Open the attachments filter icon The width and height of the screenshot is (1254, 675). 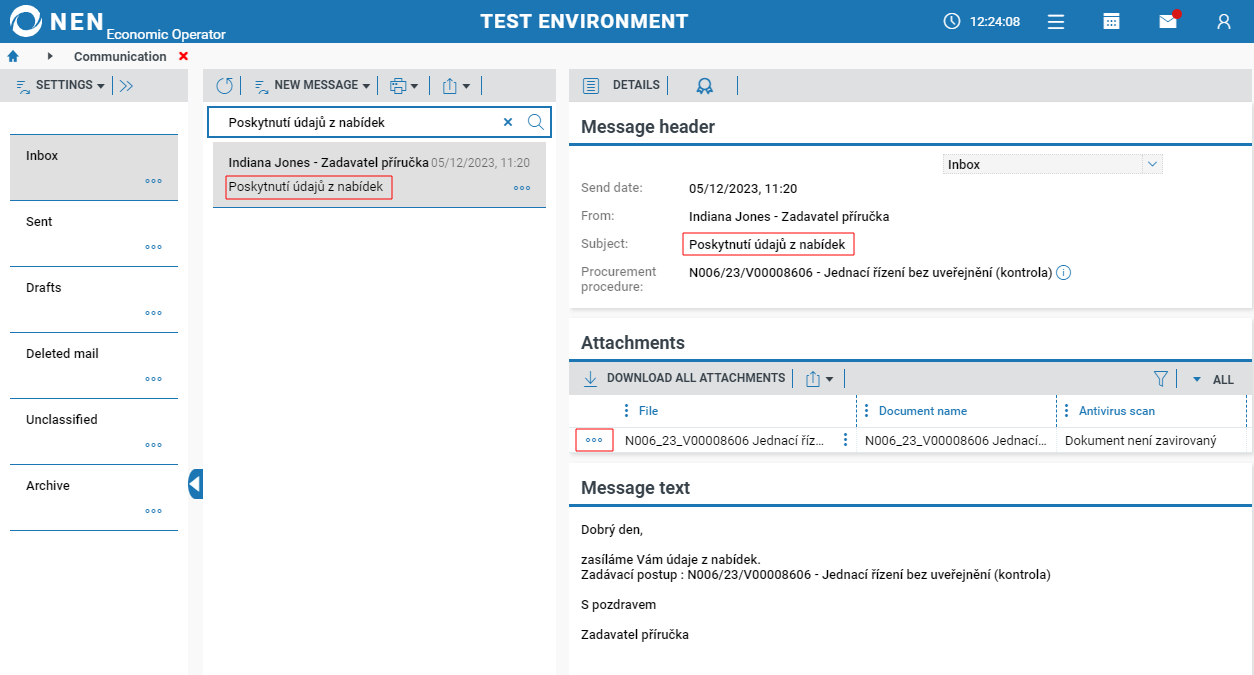(1161, 379)
